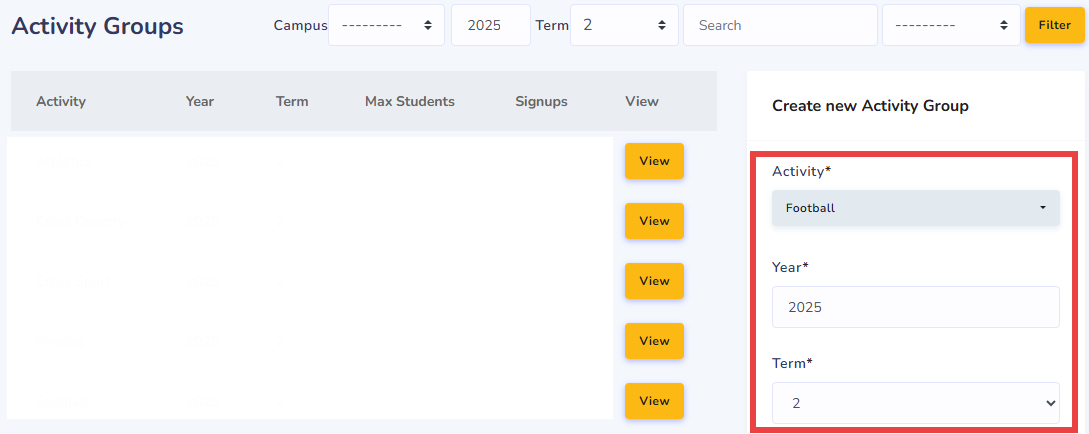Click View button in third table row
1089x434 pixels.
point(654,281)
